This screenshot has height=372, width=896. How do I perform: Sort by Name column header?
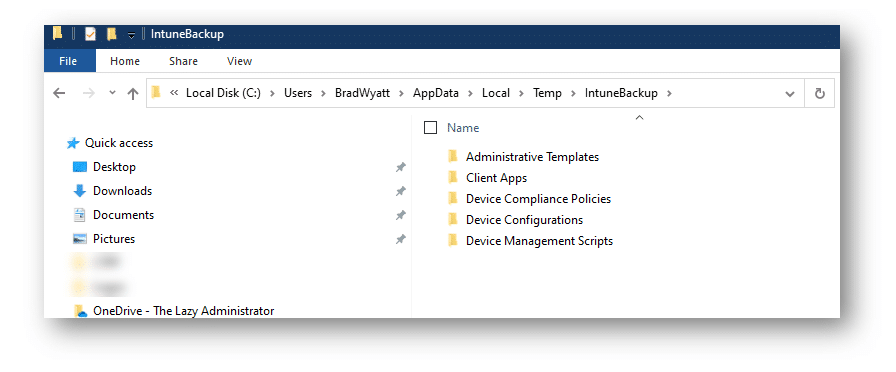(x=463, y=128)
